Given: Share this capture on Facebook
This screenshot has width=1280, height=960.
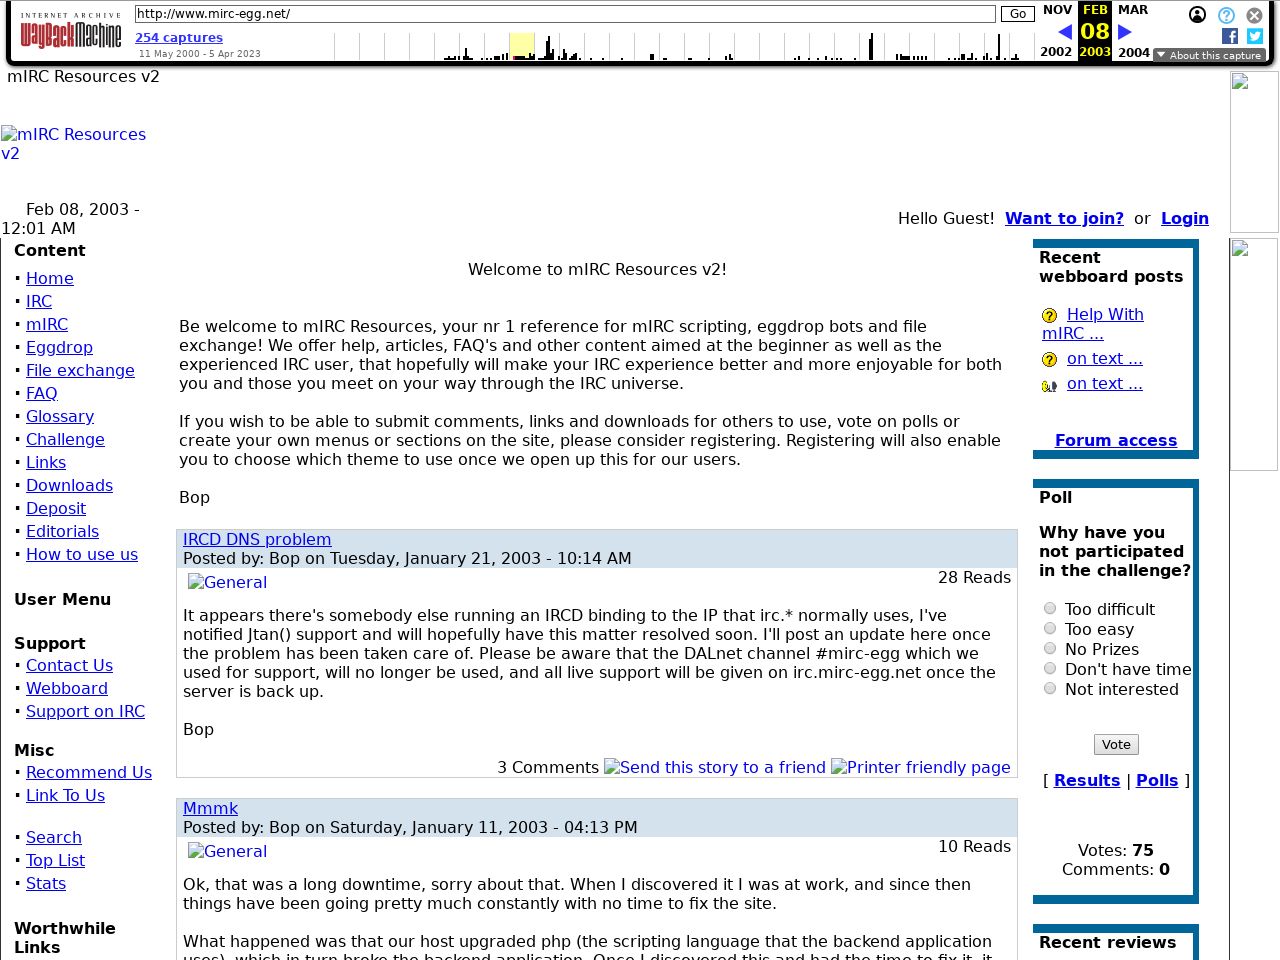Looking at the screenshot, I should pos(1230,36).
